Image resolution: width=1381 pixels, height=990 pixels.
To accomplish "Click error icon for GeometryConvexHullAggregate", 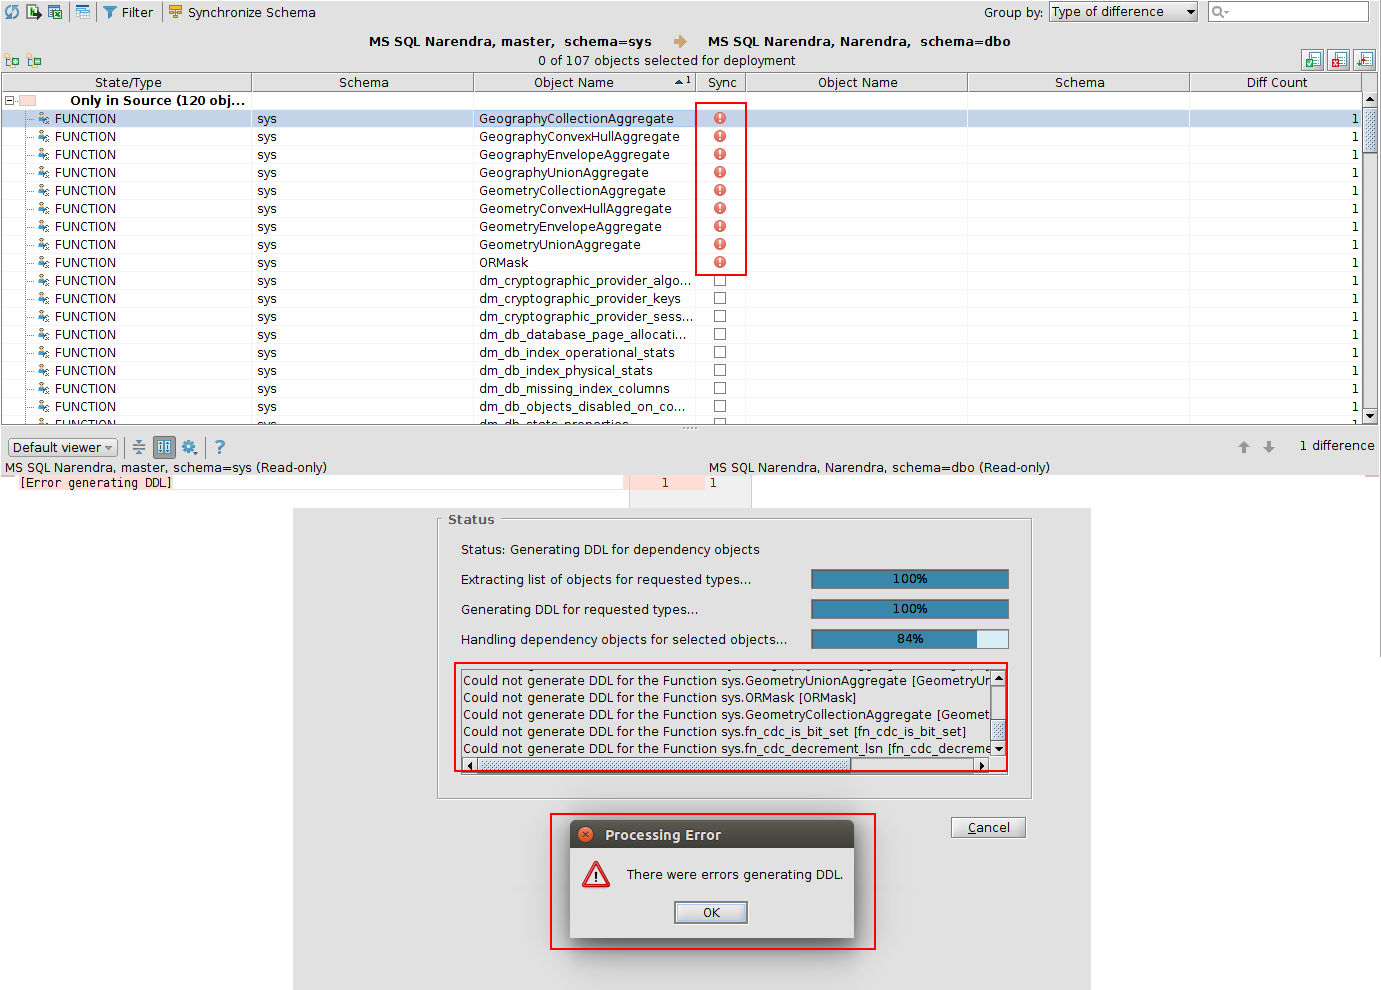I will (720, 208).
